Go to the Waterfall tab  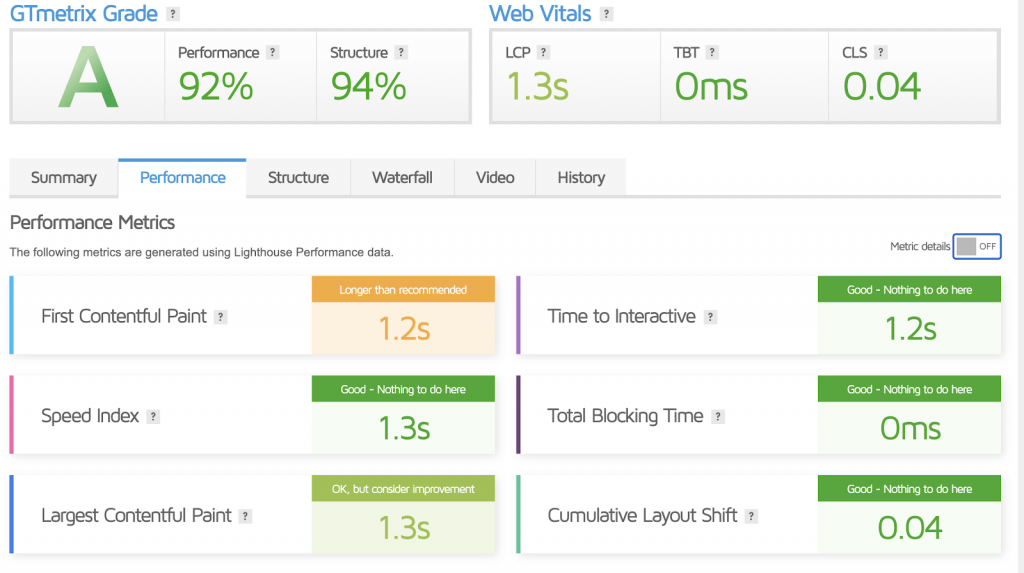point(402,178)
